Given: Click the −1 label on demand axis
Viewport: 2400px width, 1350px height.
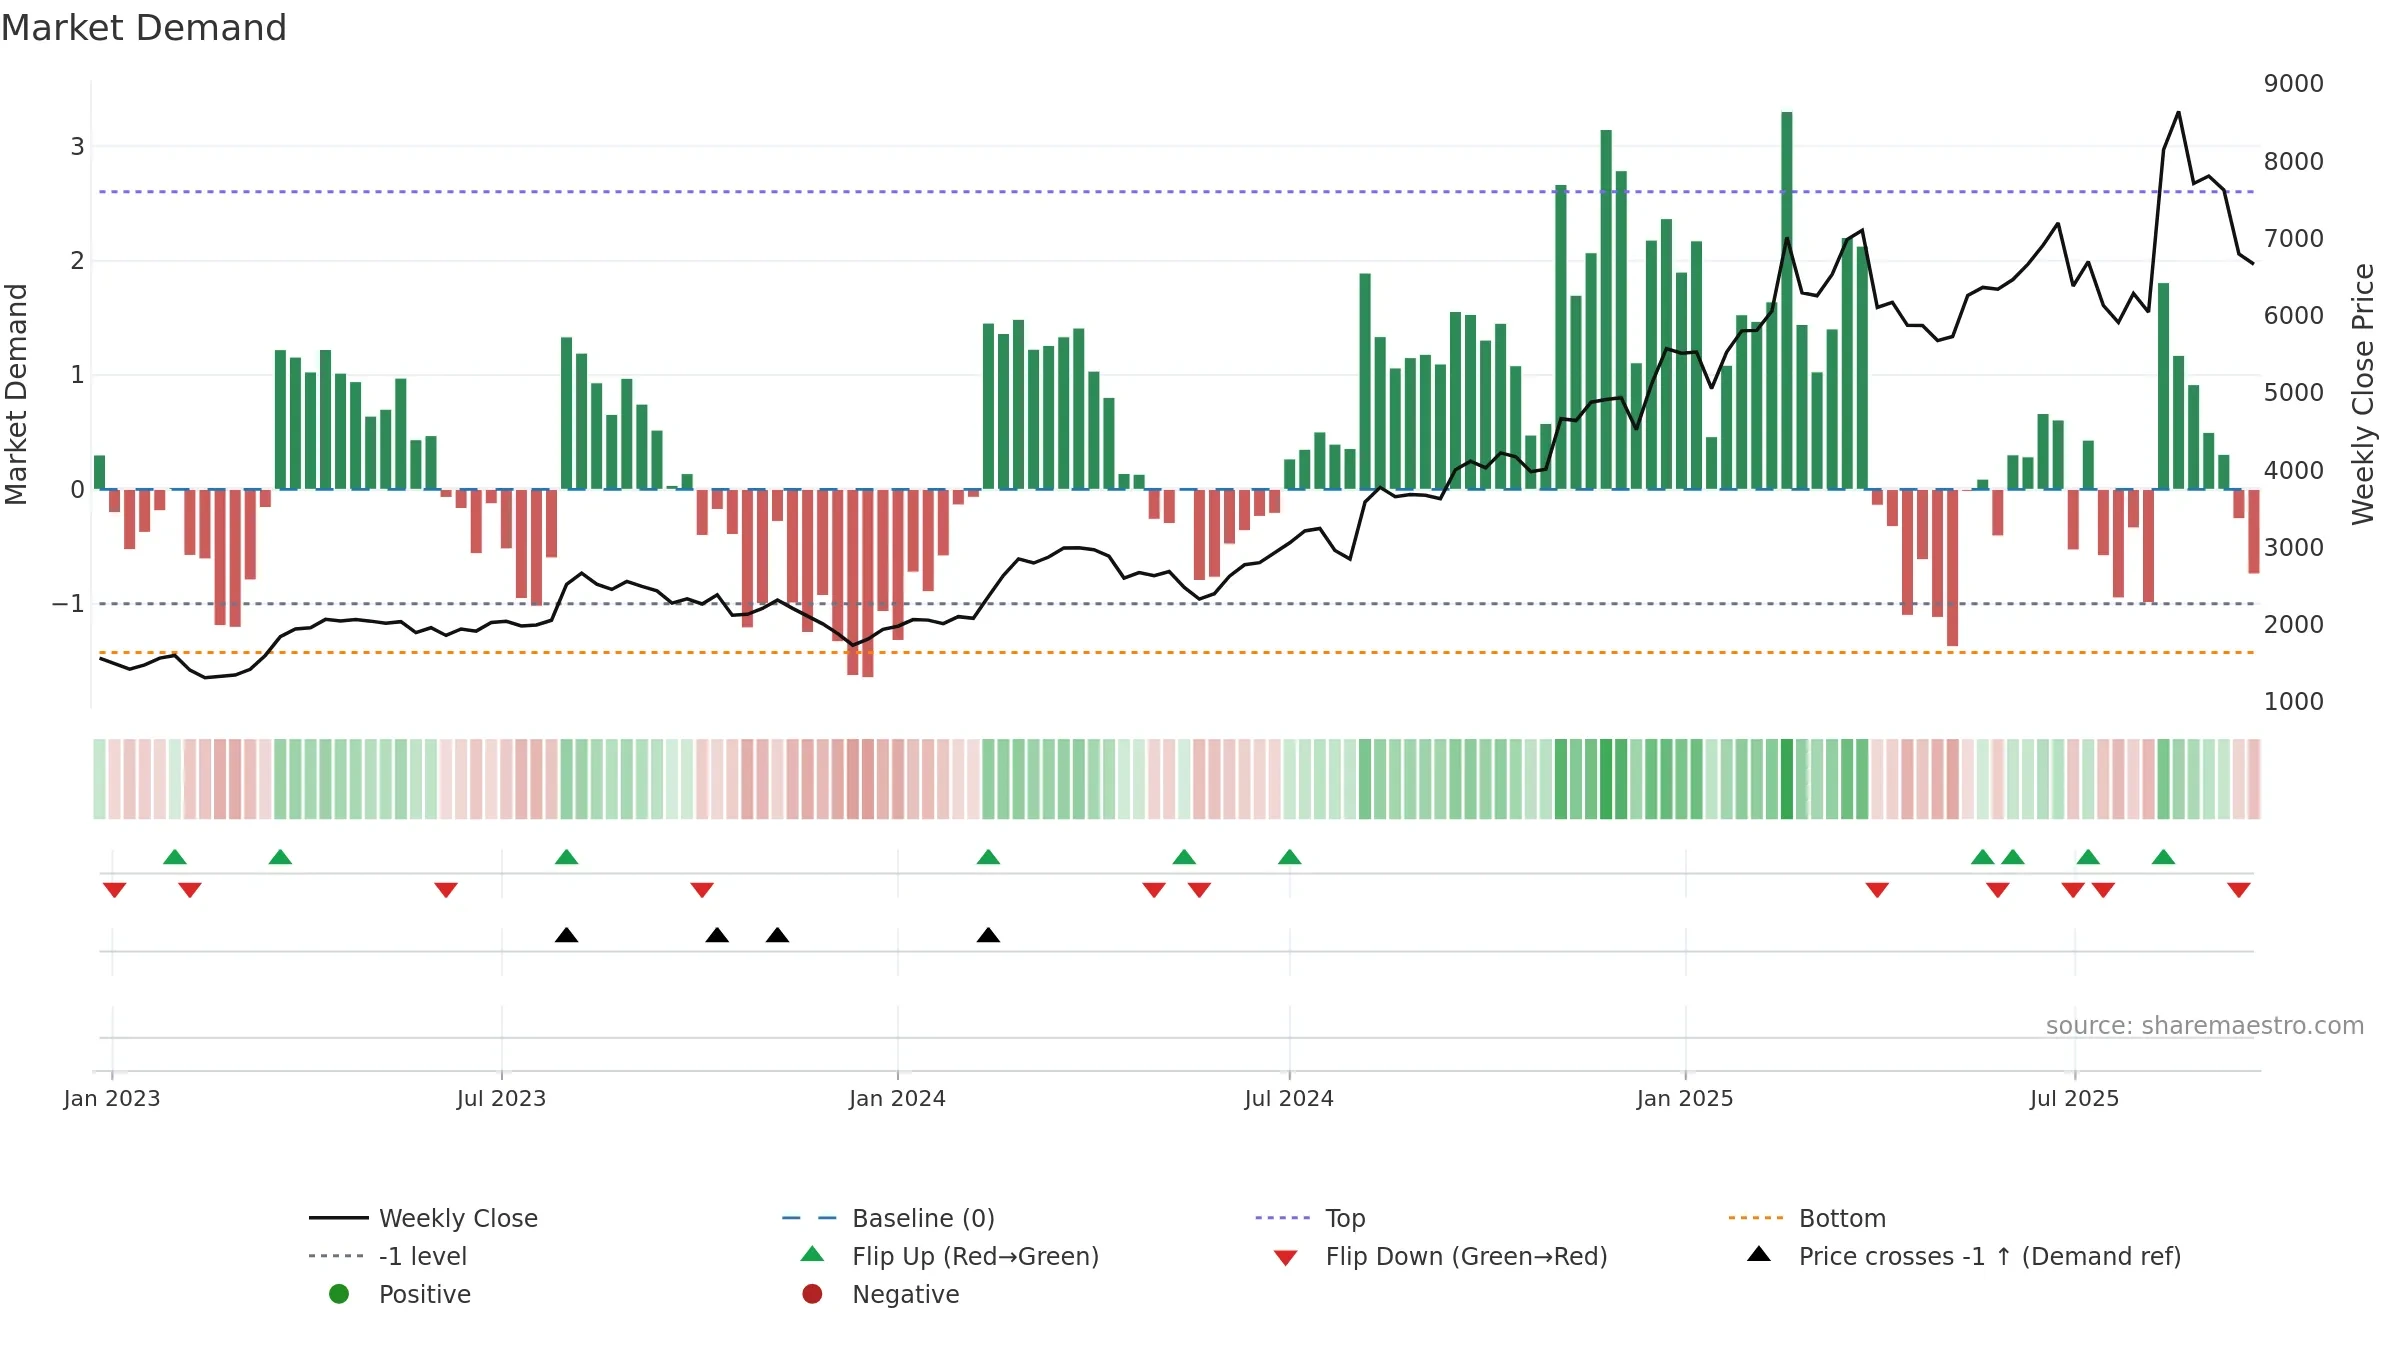Looking at the screenshot, I should (68, 604).
